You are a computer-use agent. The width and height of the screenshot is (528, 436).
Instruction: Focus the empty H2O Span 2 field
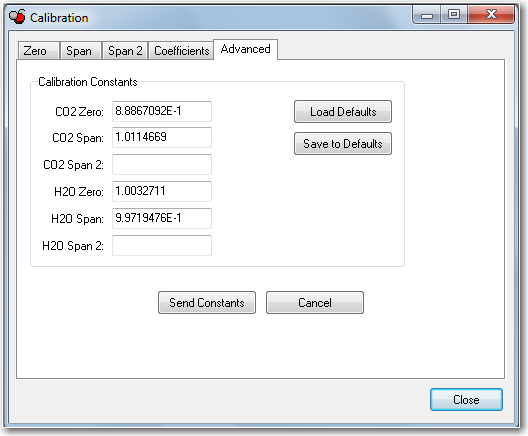[162, 245]
